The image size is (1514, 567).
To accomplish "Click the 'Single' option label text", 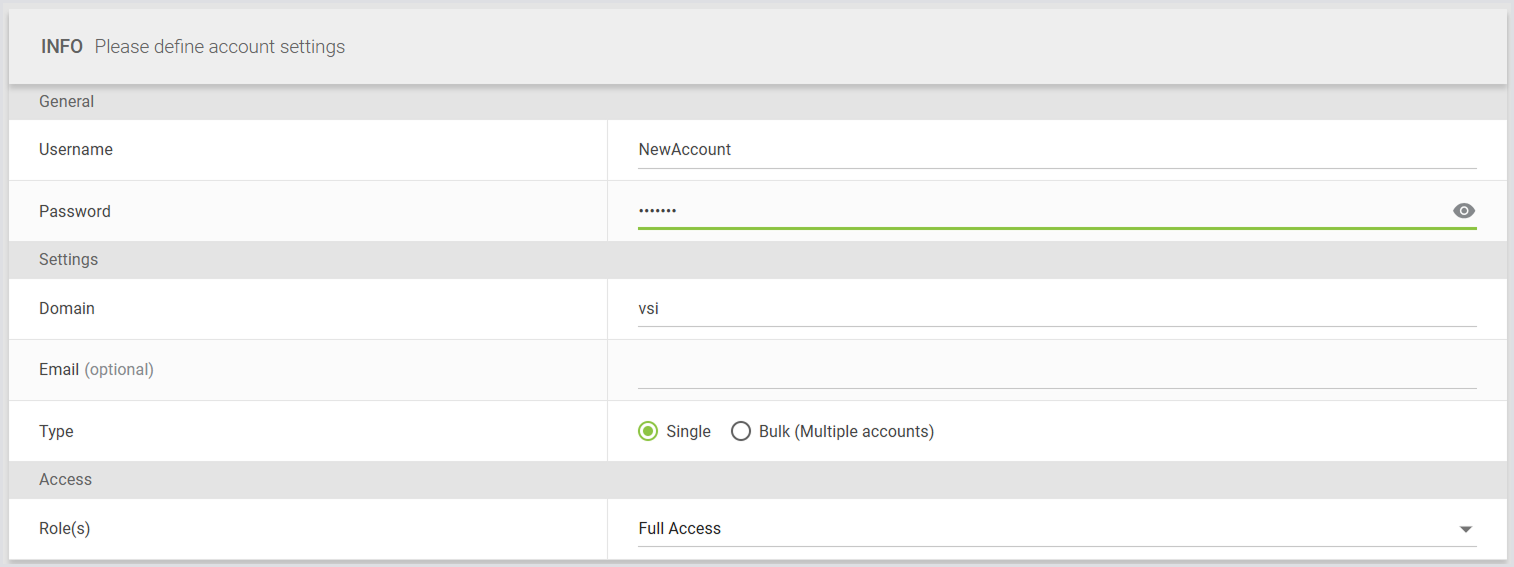I will [688, 432].
